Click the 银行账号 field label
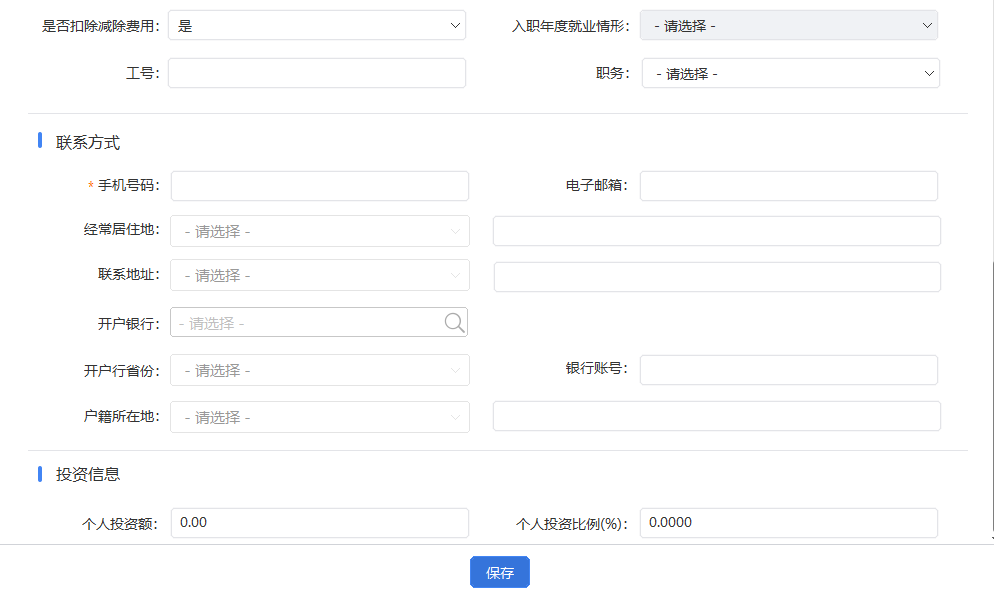 pos(597,368)
